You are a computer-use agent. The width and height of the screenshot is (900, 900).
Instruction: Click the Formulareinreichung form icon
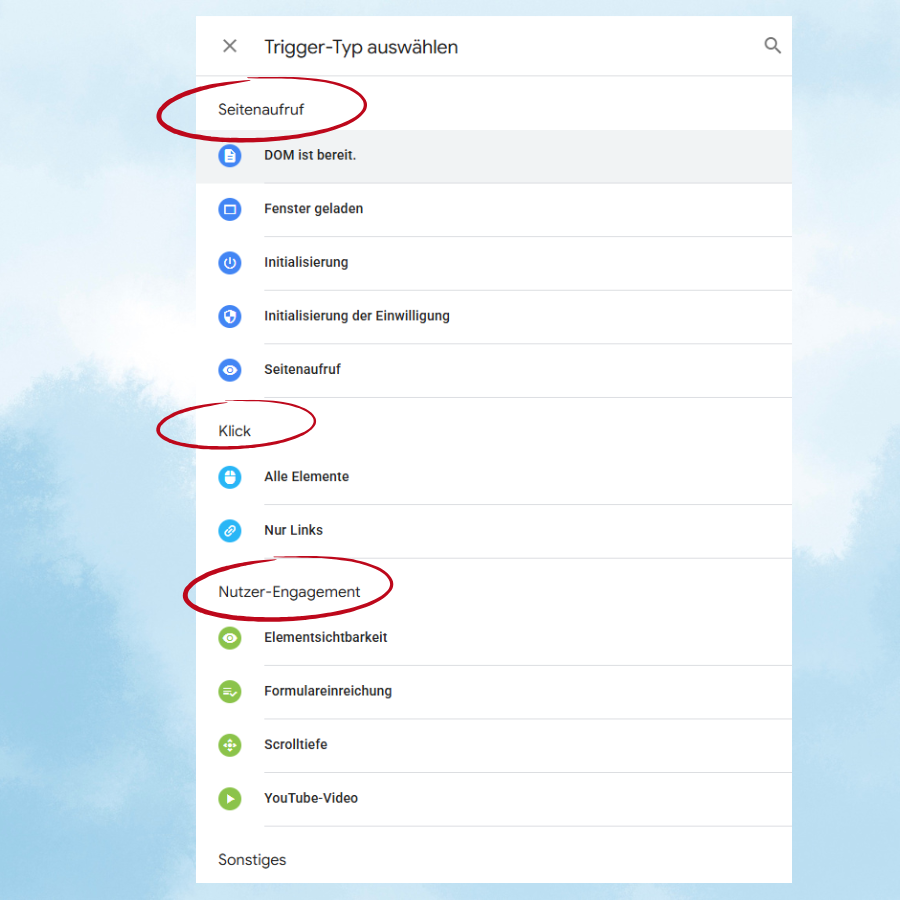pos(230,691)
